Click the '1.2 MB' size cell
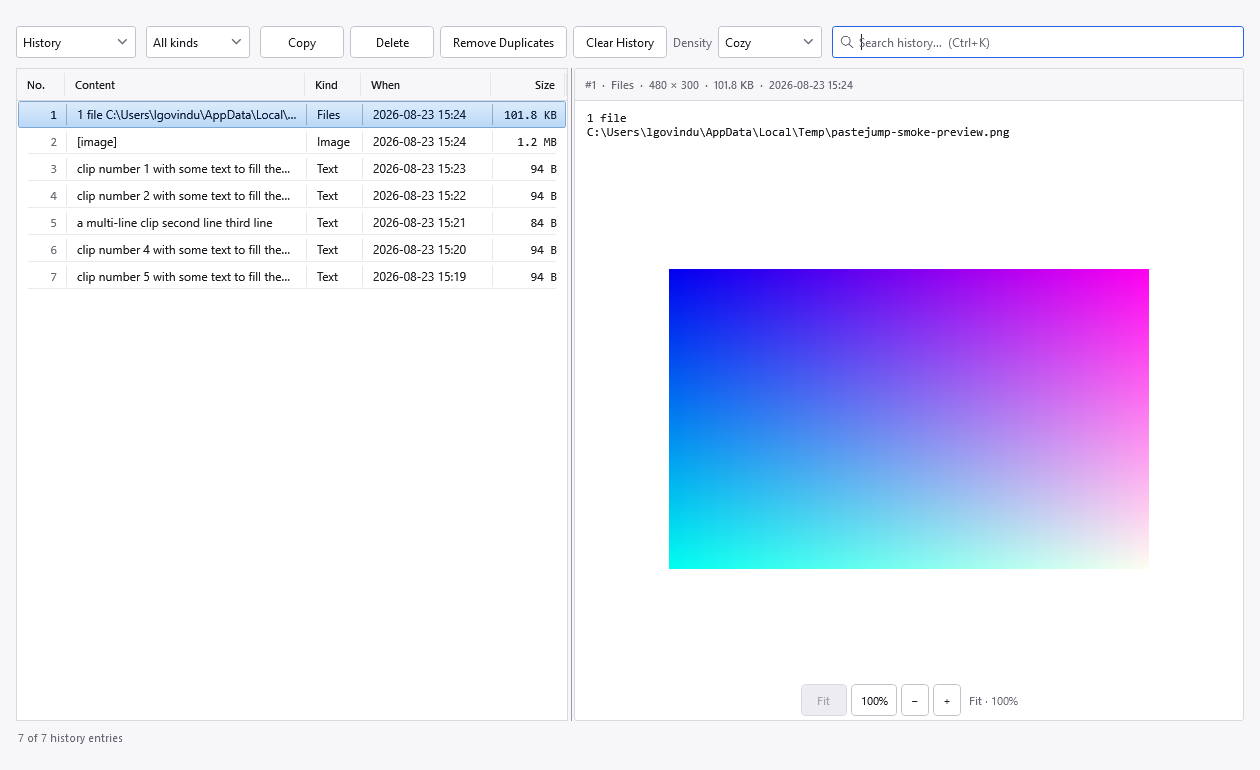This screenshot has width=1260, height=770. tap(537, 142)
